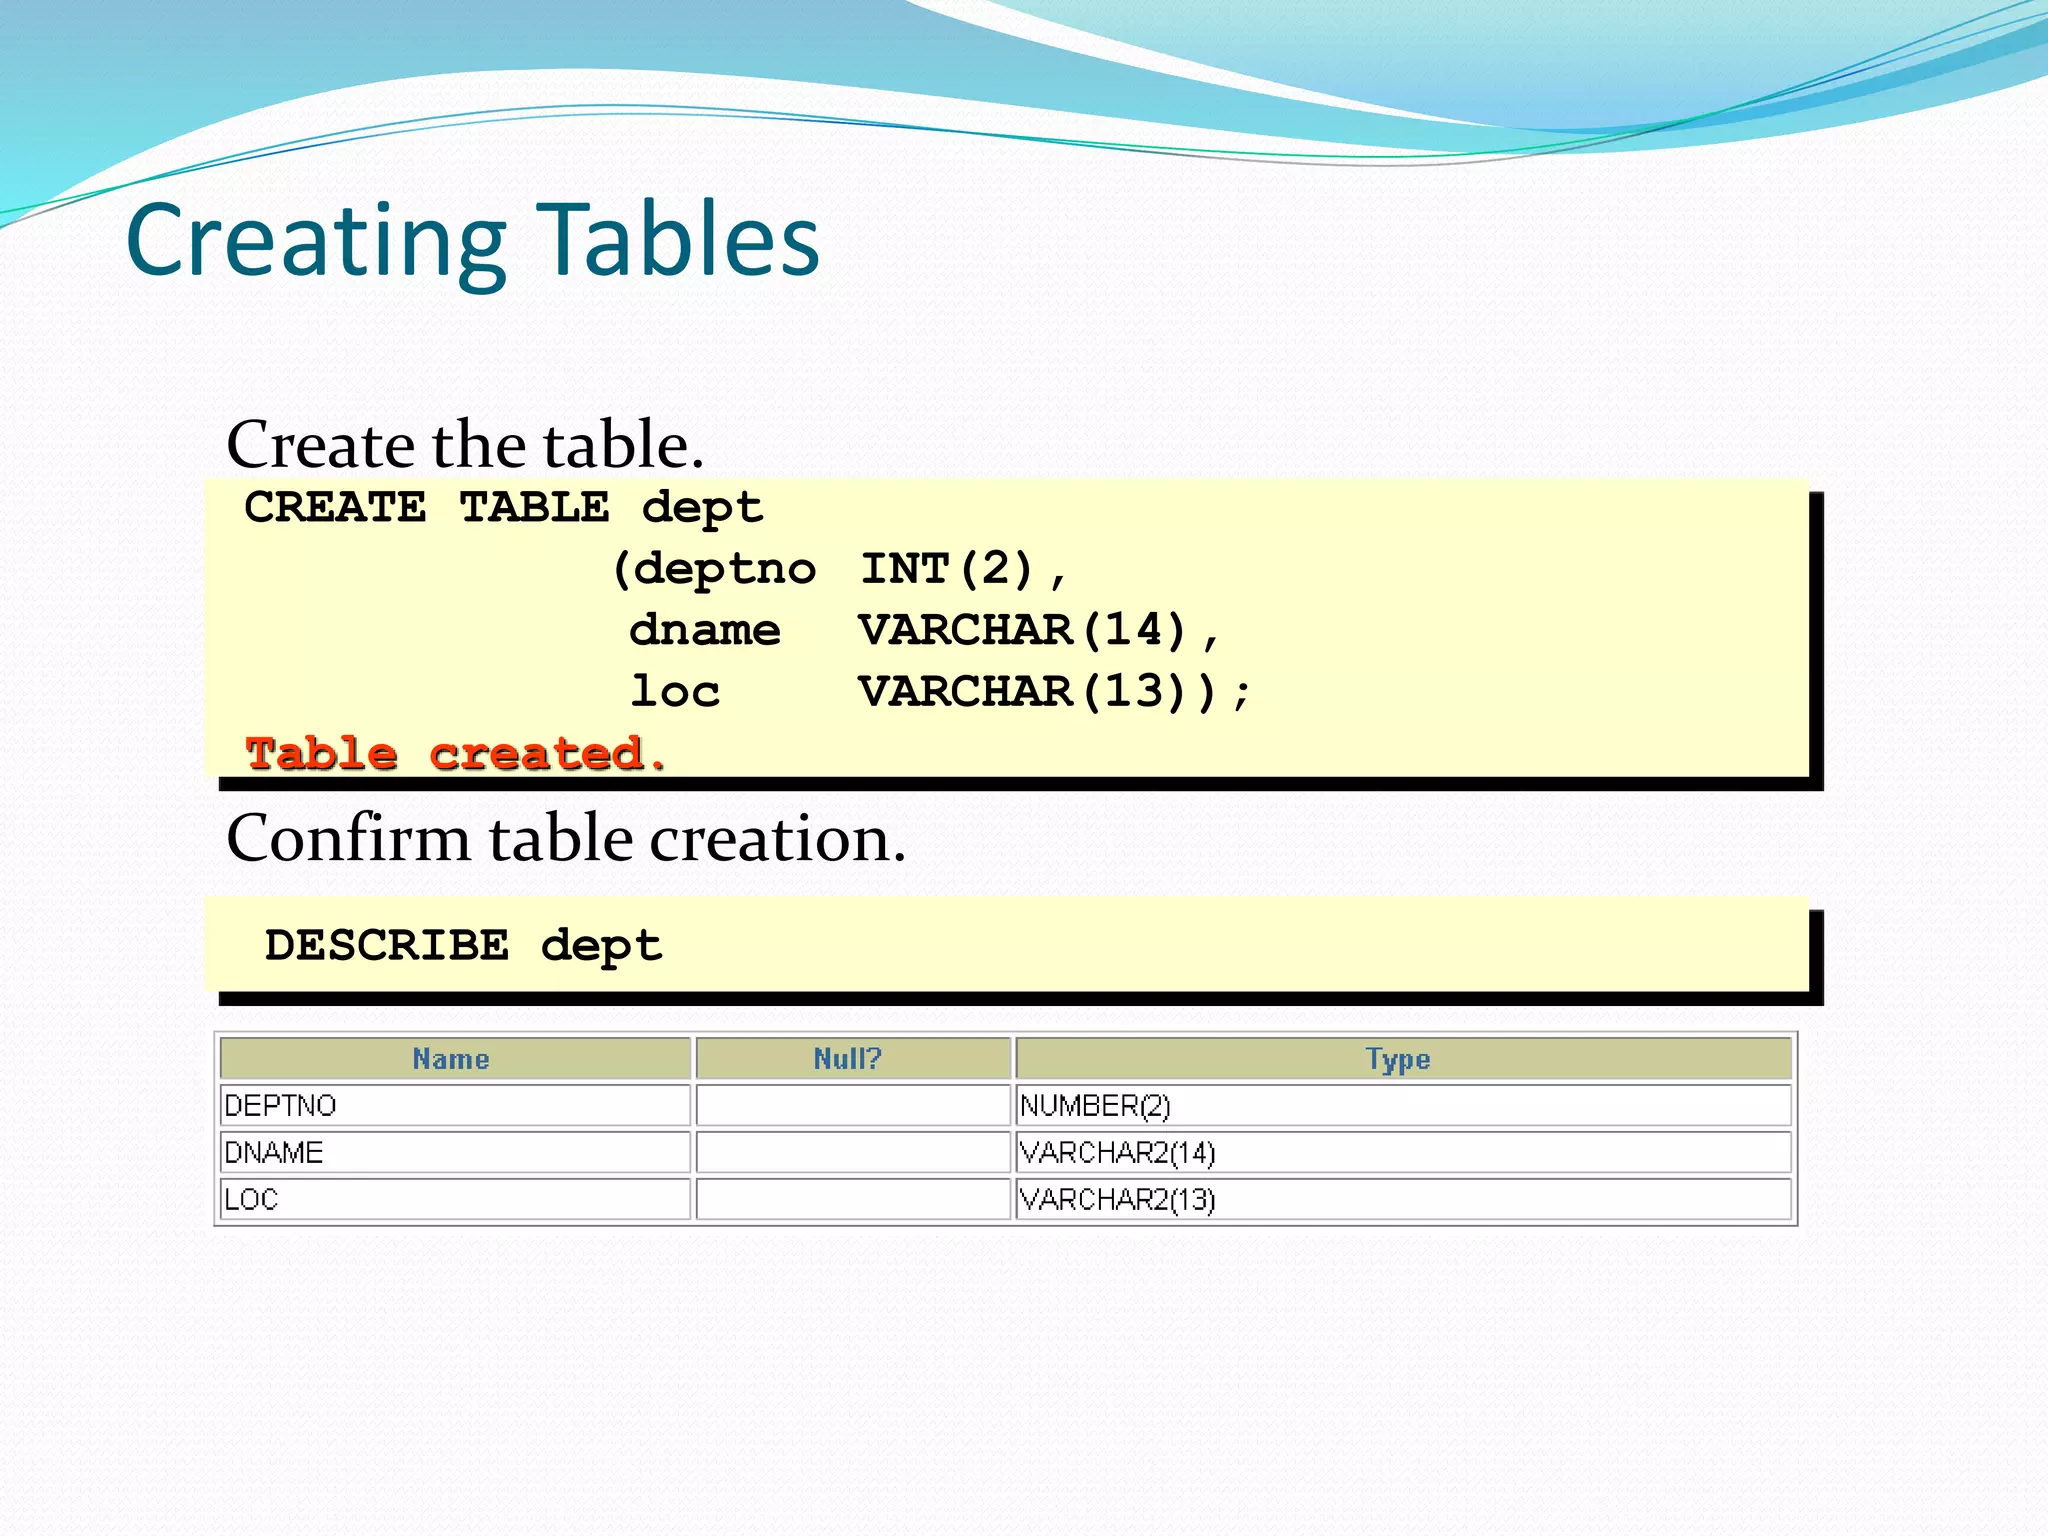2048x1536 pixels.
Task: Select the DNAME table cell
Action: pos(455,1152)
